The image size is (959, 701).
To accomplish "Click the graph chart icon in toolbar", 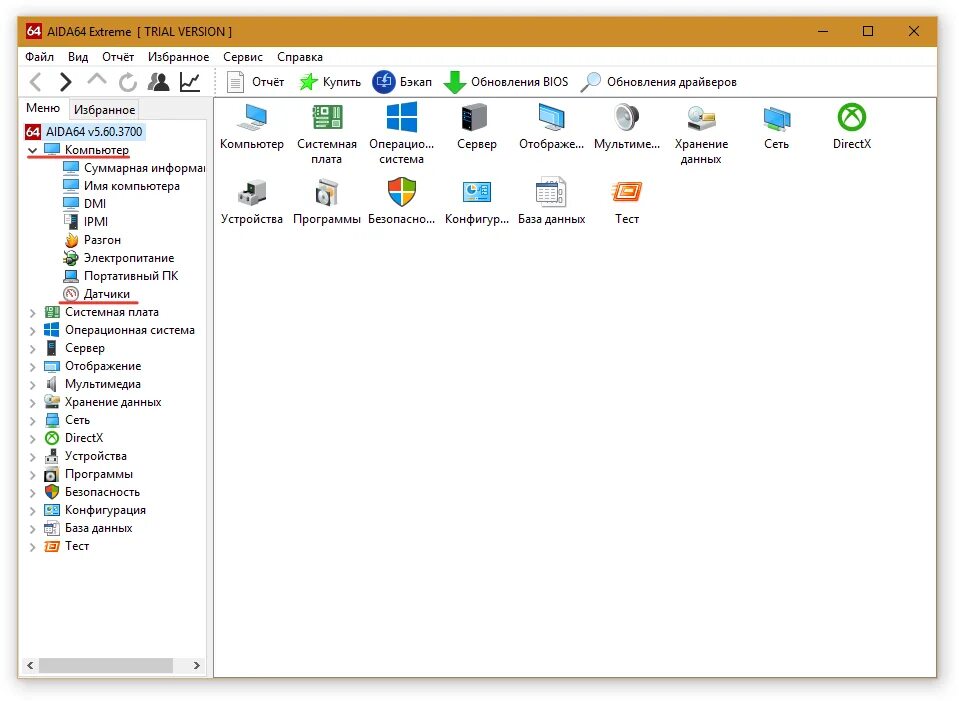I will [190, 82].
